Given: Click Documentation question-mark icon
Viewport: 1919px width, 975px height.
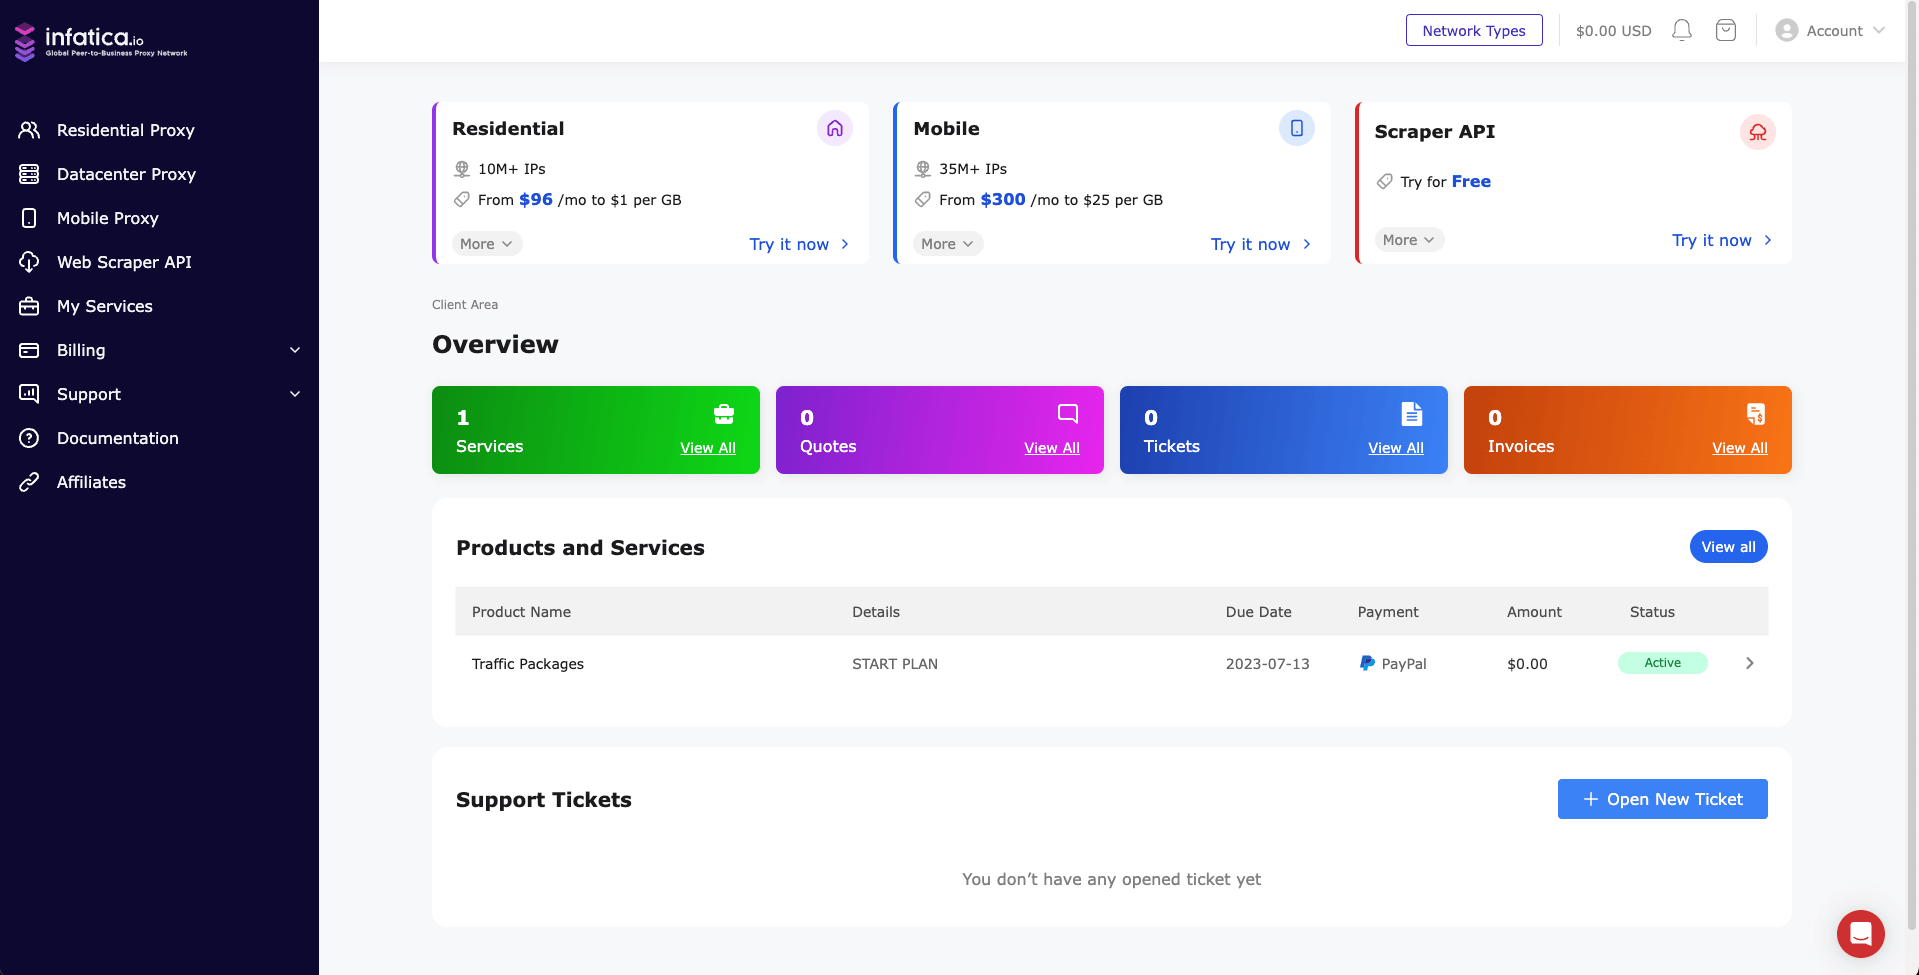Looking at the screenshot, I should (29, 438).
